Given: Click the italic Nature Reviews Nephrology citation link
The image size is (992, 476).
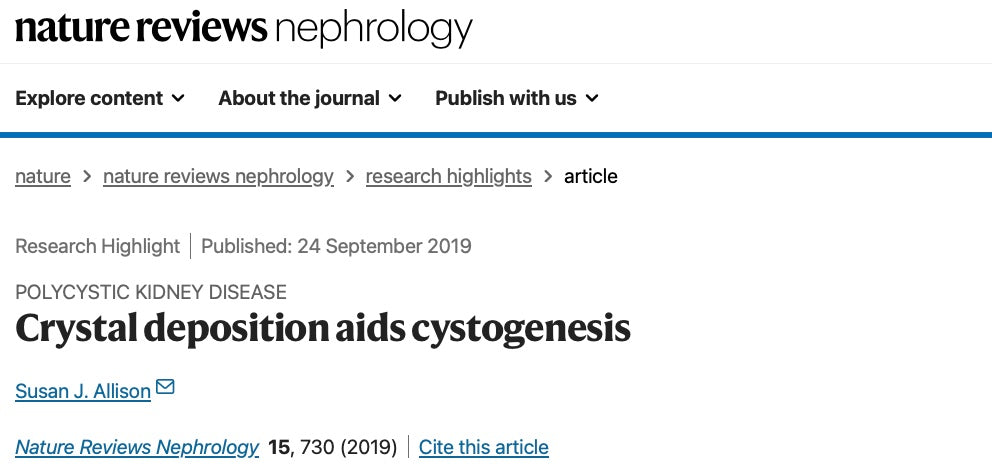Looking at the screenshot, I should (137, 447).
